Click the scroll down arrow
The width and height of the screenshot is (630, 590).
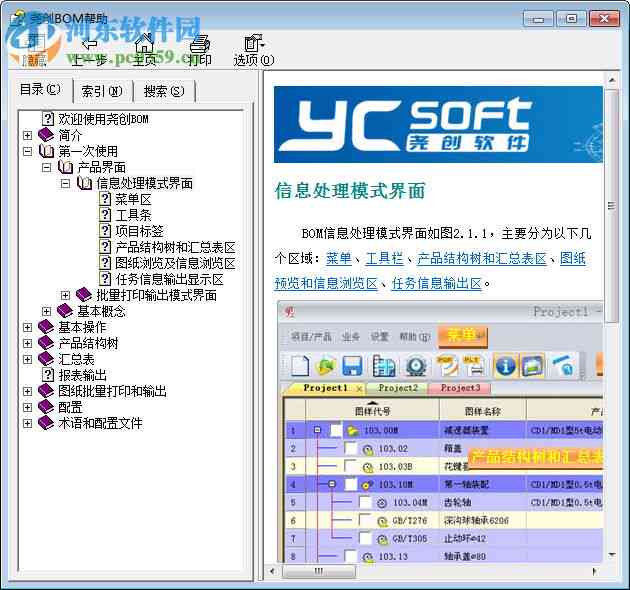click(x=612, y=555)
